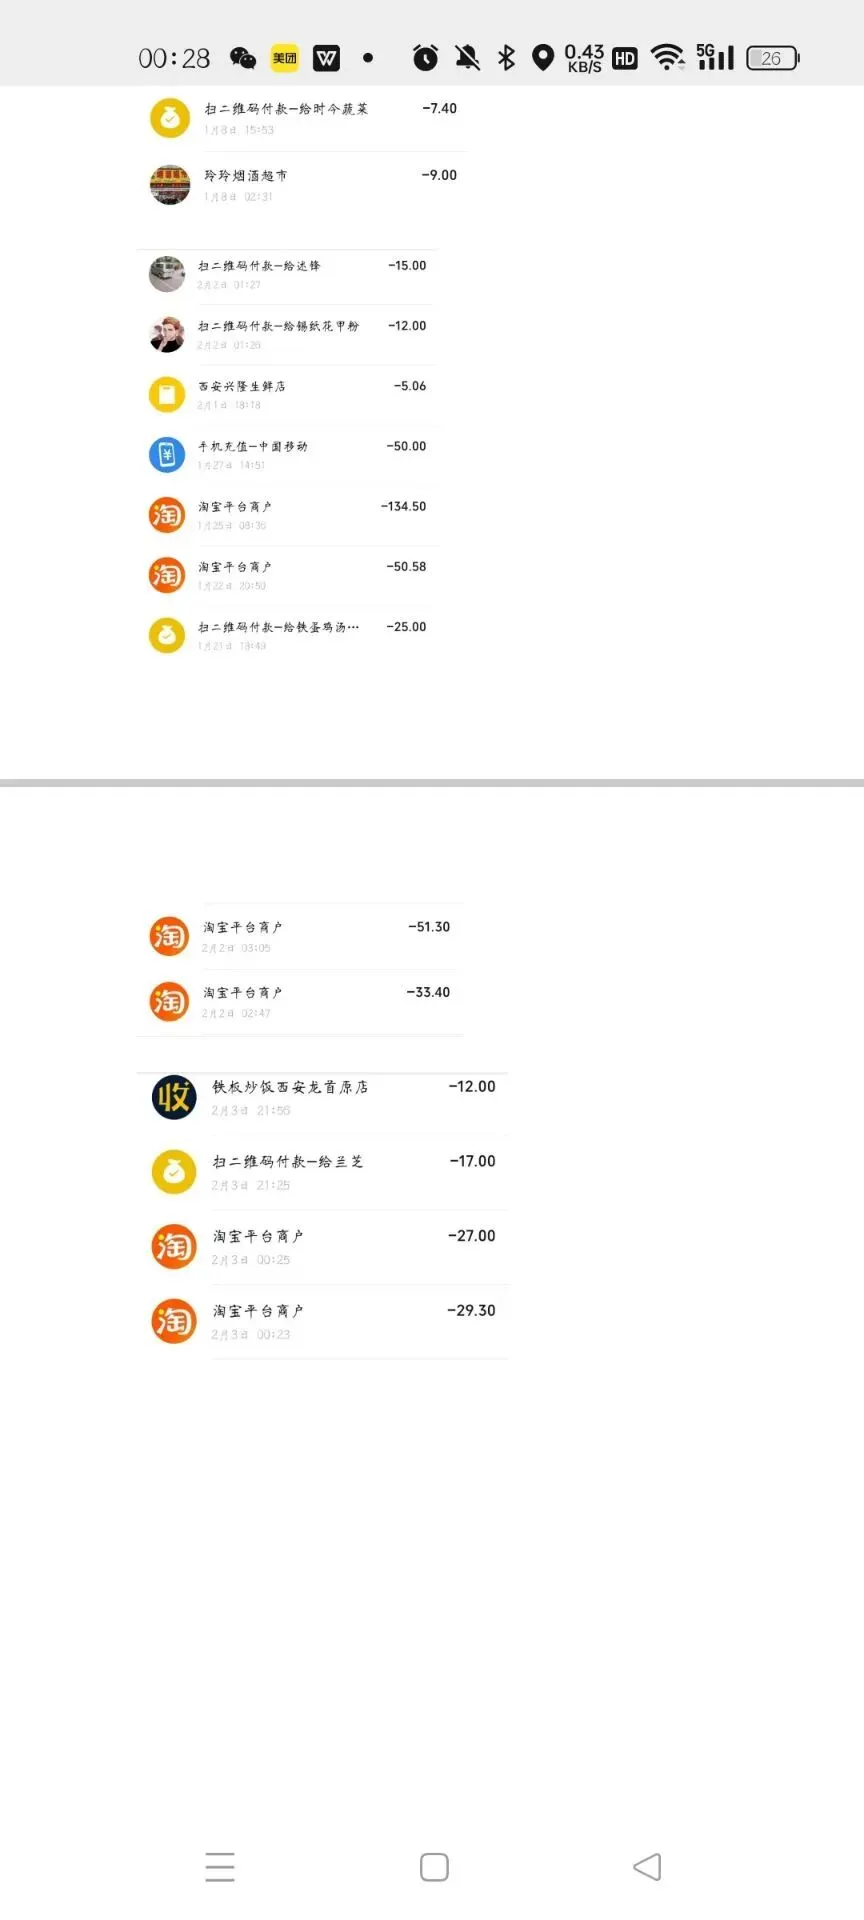864x1920 pixels.
Task: Tap the dark 收 merchant icon
Action: click(174, 1097)
